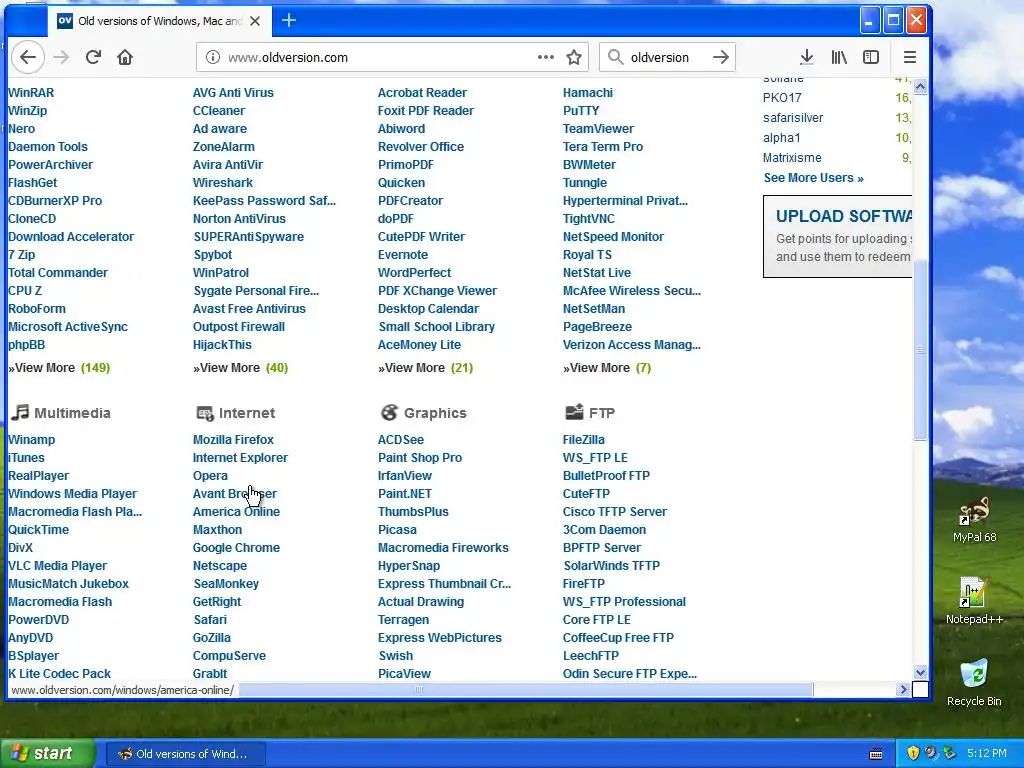Image resolution: width=1024 pixels, height=768 pixels.
Task: Open the Picasa link
Action: [x=397, y=530]
